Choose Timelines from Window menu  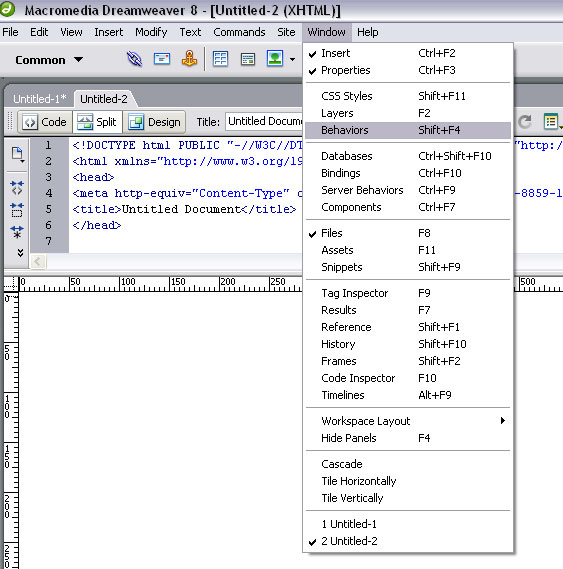coord(408,395)
